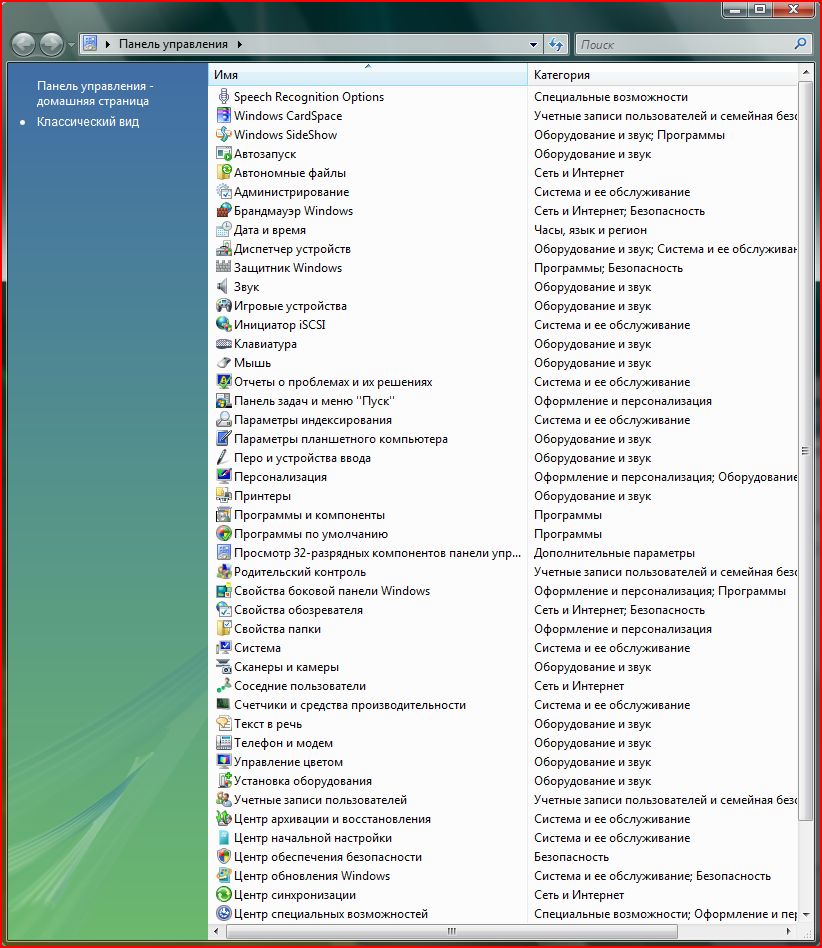Refresh the view using address bar button
This screenshot has width=822, height=948.
(557, 44)
